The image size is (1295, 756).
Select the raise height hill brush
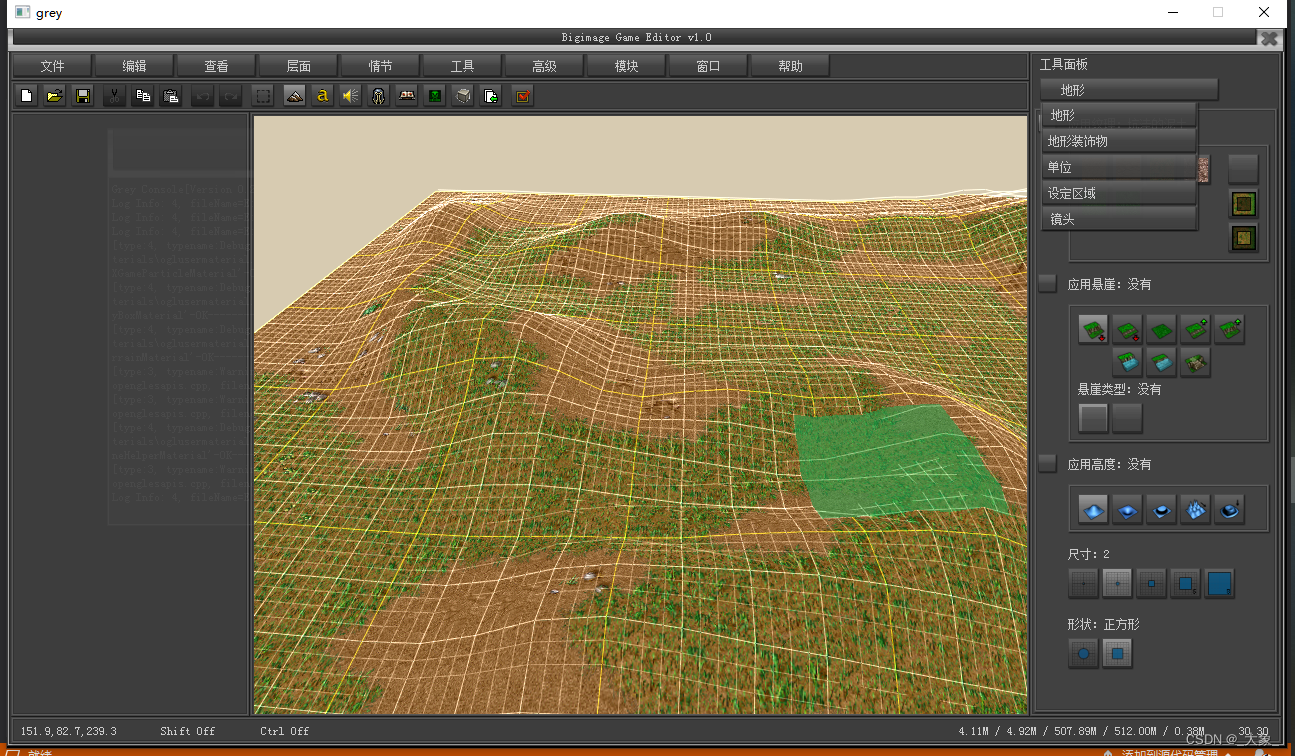pyautogui.click(x=1094, y=510)
